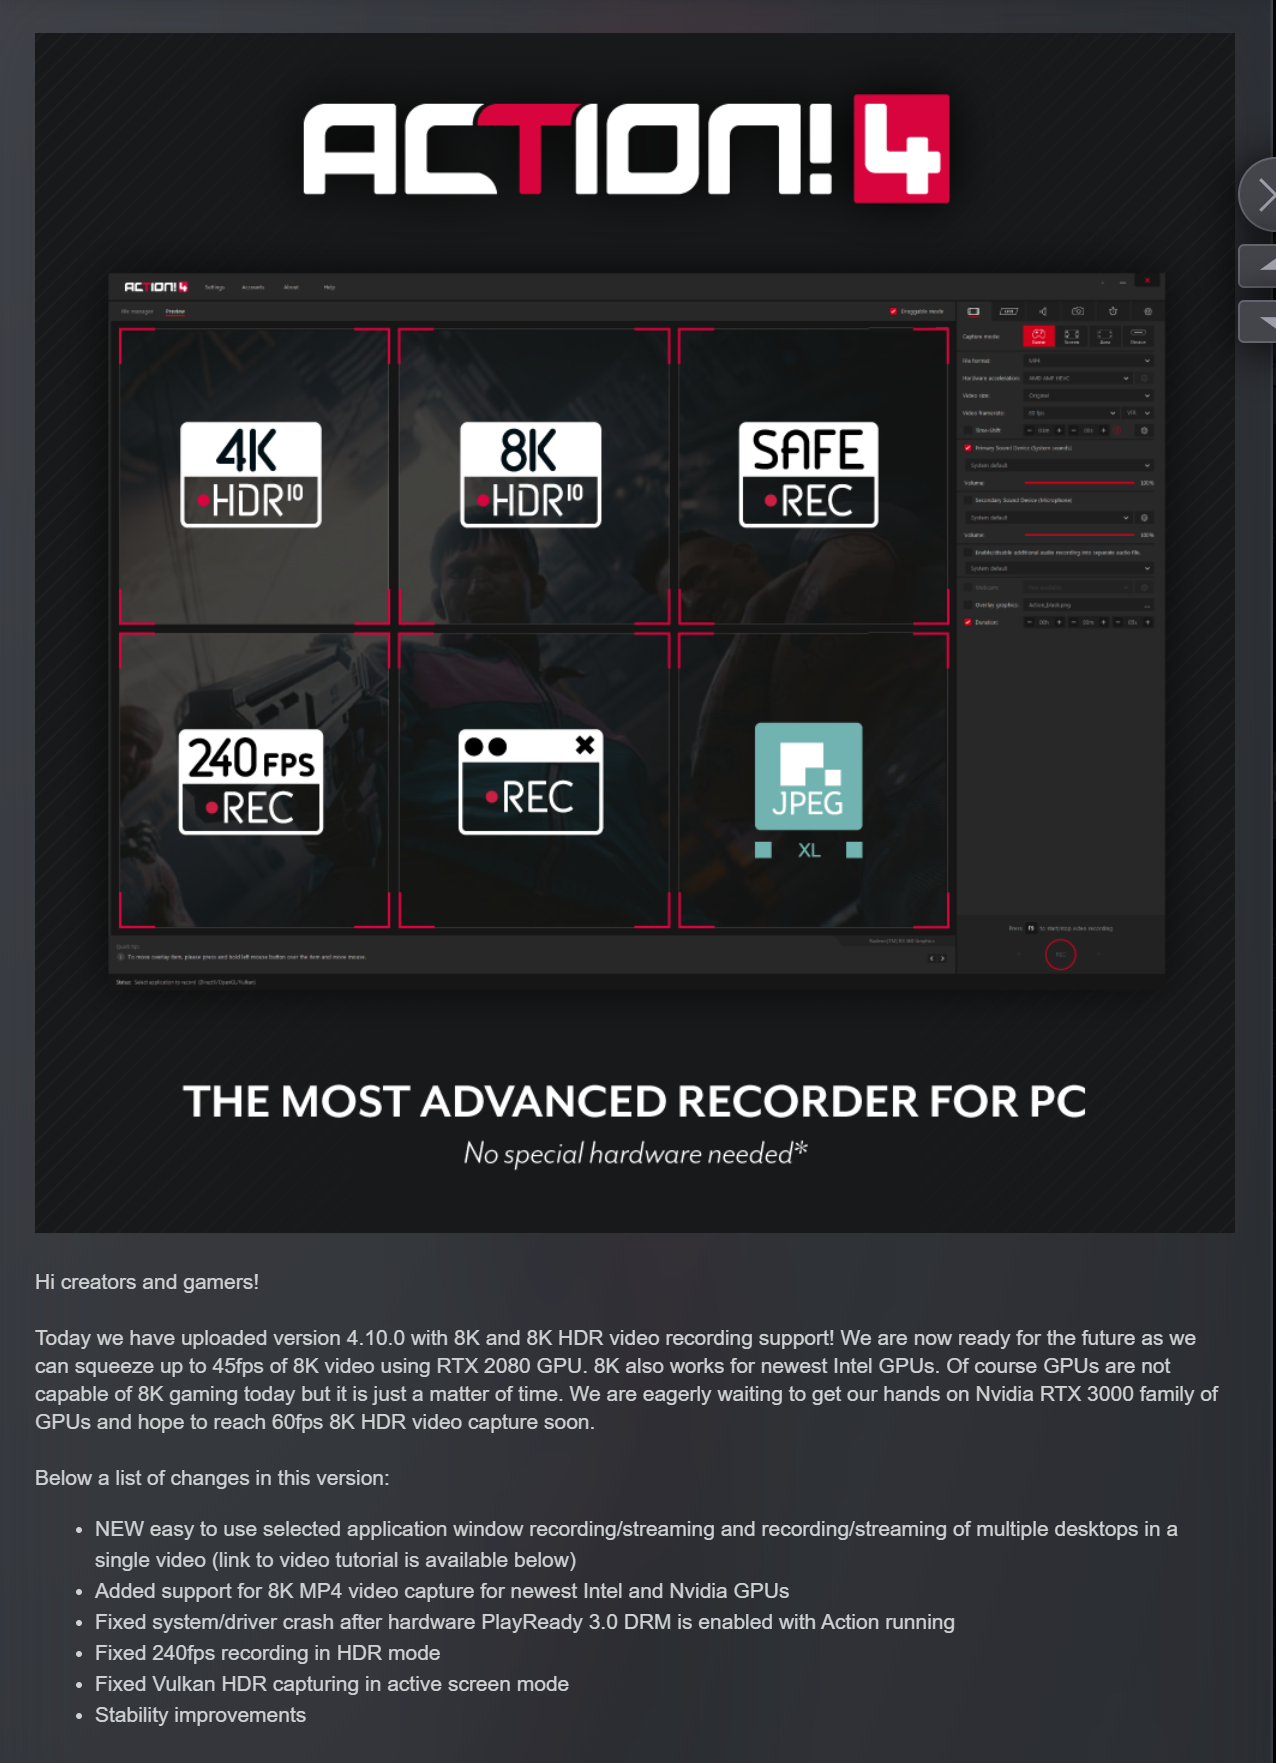Open the Settings menu
Screen dimensions: 1276x1763
tap(215, 287)
